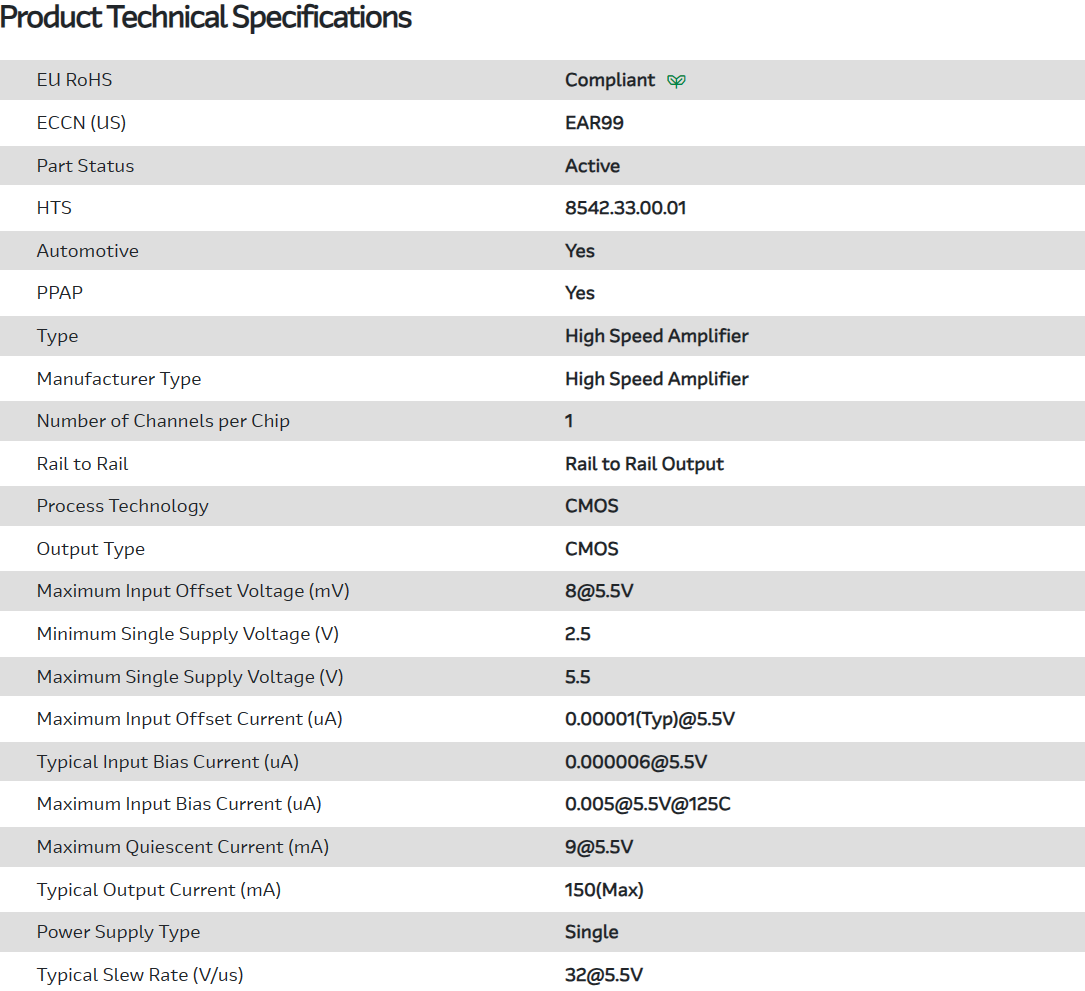This screenshot has width=1085, height=991.
Task: Select the Maximum Input Offset Voltage value
Action: [x=599, y=591]
